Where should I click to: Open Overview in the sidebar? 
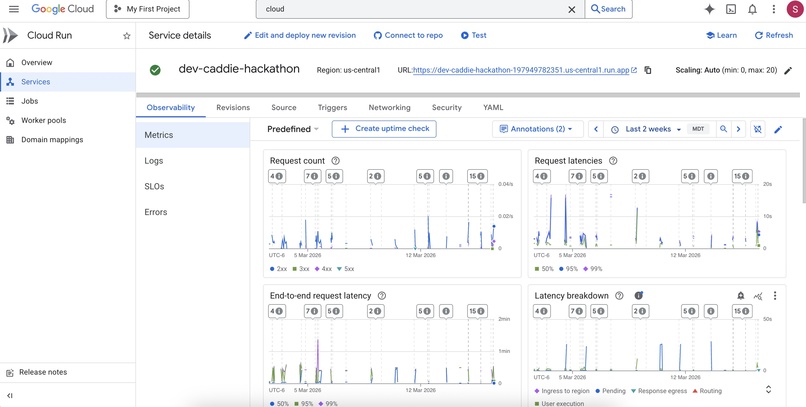tap(68, 63)
